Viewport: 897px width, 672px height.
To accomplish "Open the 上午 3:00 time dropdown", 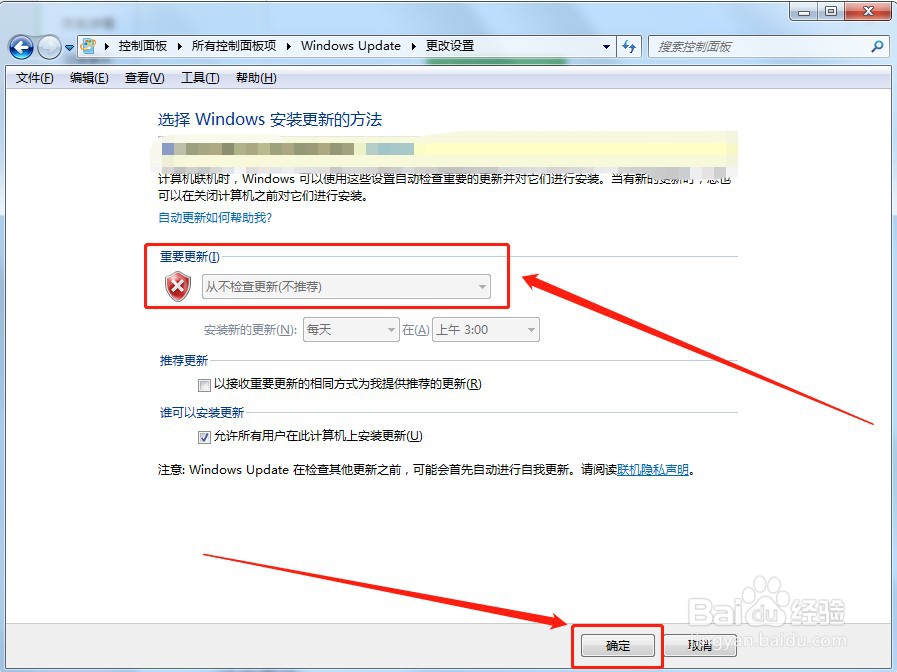I will [x=486, y=329].
